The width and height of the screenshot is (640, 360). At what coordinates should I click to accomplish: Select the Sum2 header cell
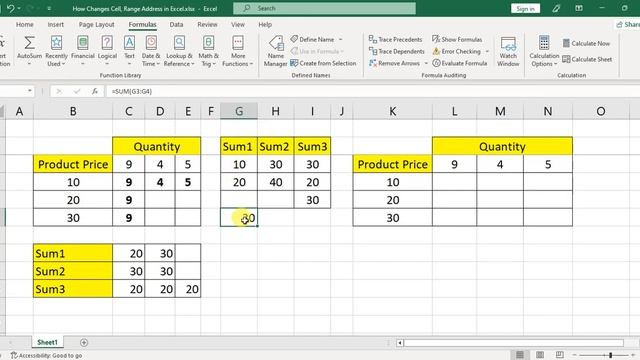click(276, 147)
